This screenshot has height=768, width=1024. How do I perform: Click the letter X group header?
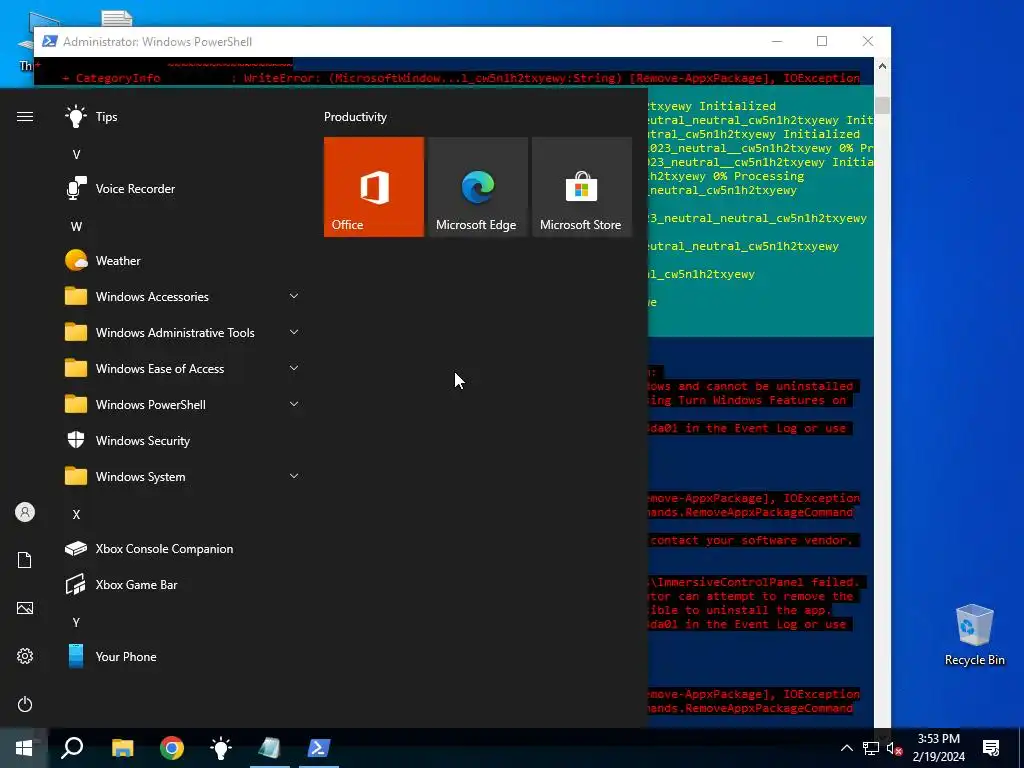click(x=76, y=515)
